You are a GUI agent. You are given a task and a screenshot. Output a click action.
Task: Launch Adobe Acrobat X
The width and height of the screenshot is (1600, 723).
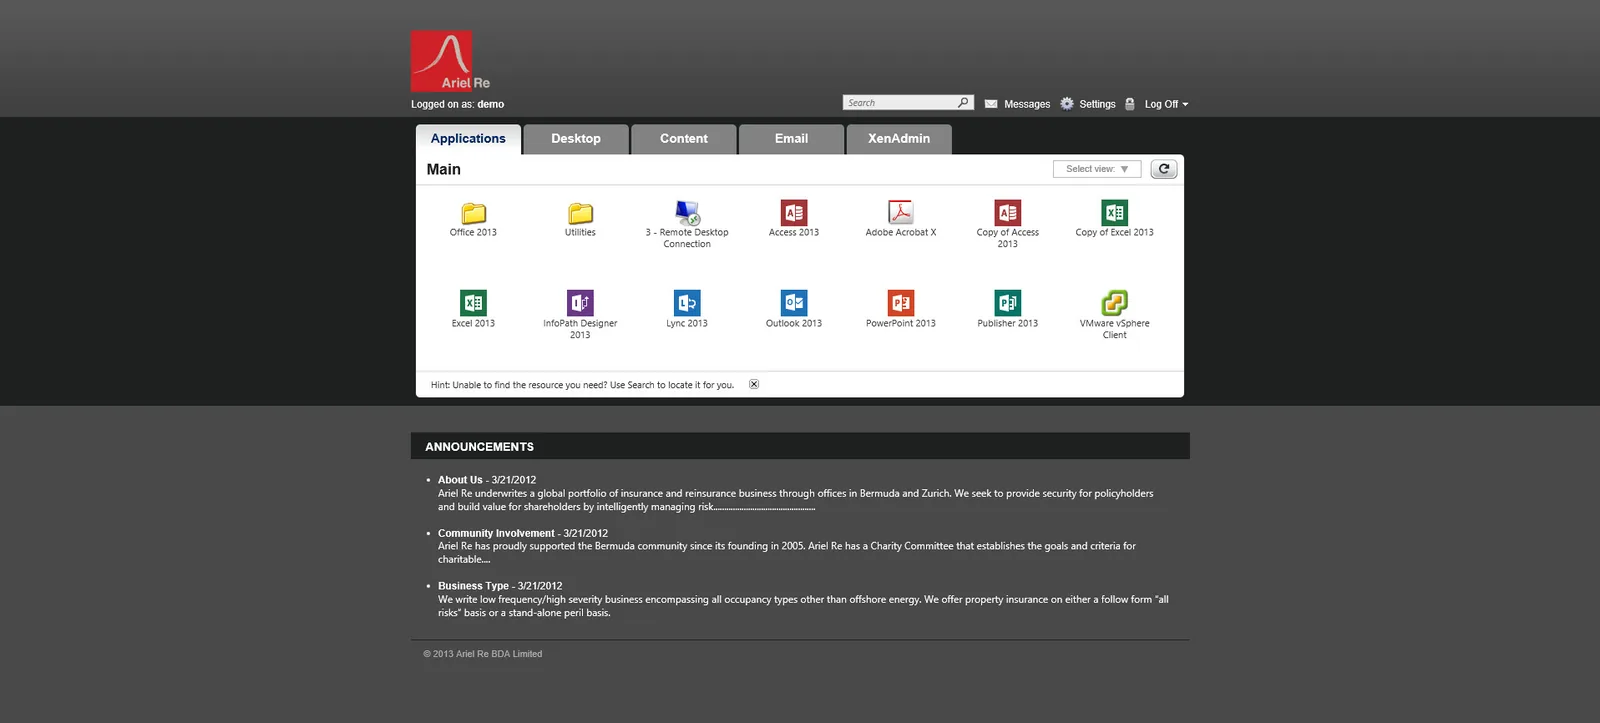click(x=901, y=219)
